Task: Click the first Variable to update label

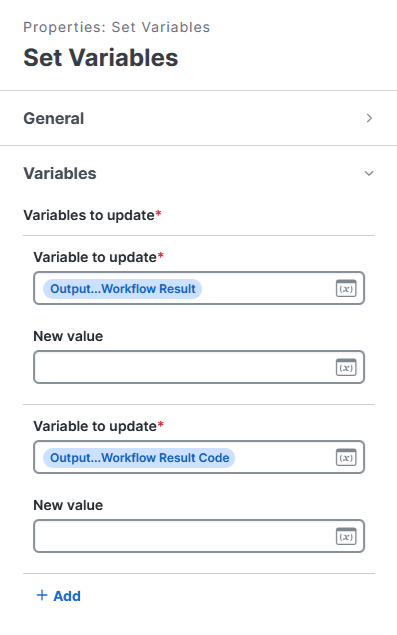Action: tap(98, 257)
